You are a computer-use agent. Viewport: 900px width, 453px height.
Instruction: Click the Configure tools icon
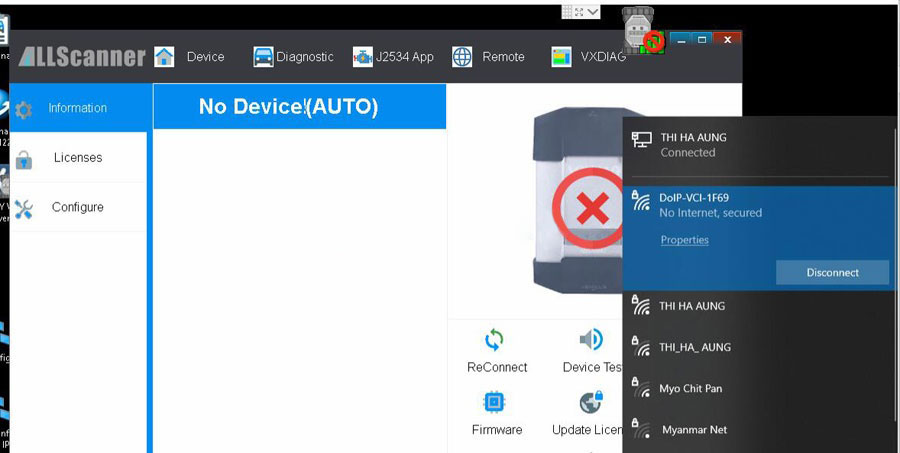click(x=24, y=209)
